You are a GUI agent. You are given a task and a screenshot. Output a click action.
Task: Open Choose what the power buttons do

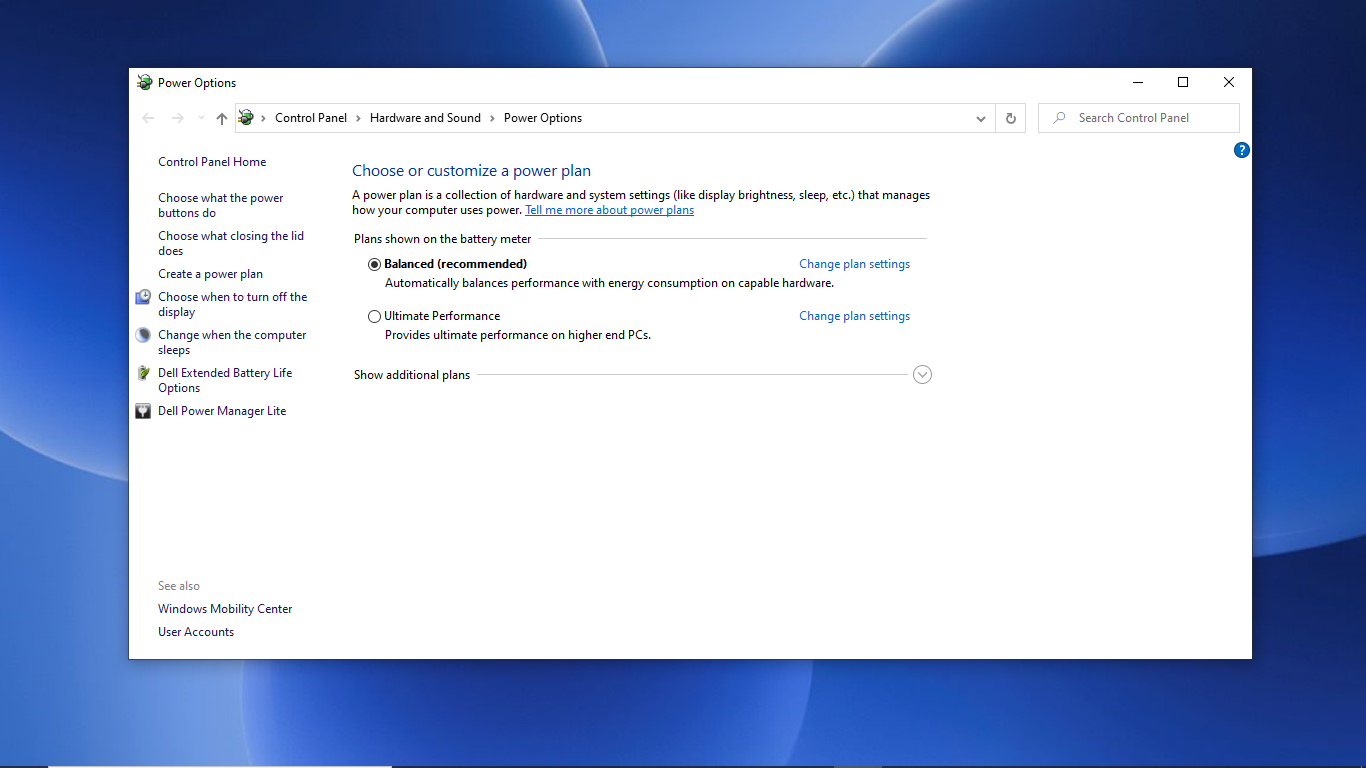coord(221,205)
